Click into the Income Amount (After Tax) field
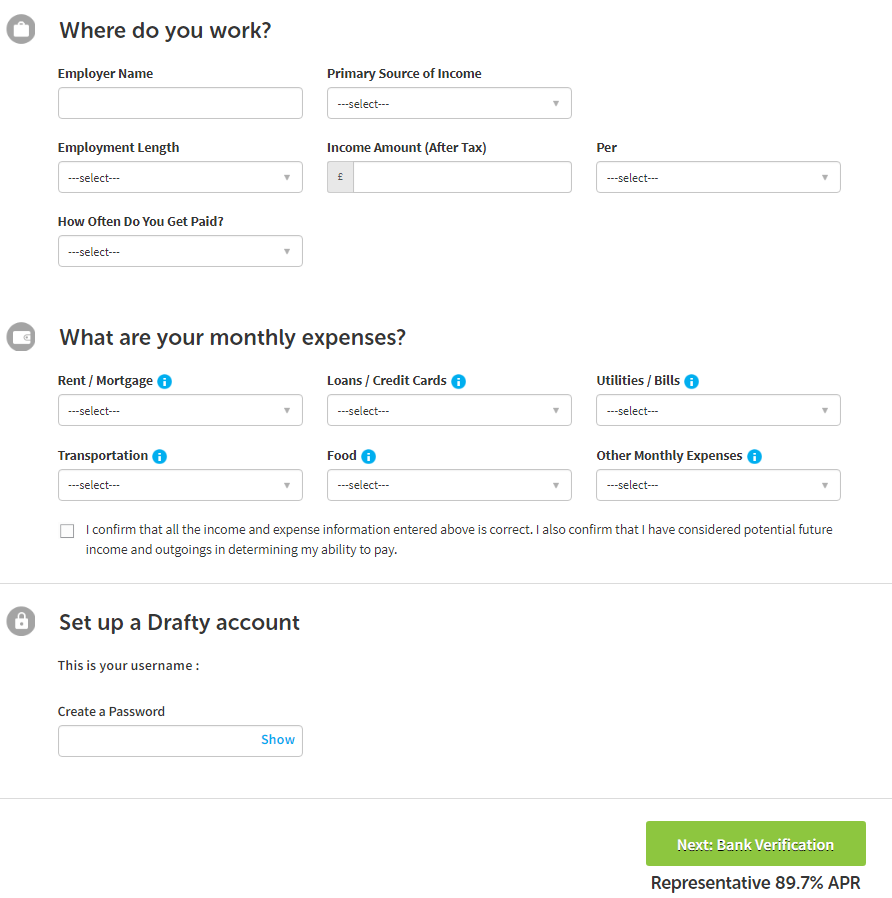The image size is (892, 898). tap(462, 177)
